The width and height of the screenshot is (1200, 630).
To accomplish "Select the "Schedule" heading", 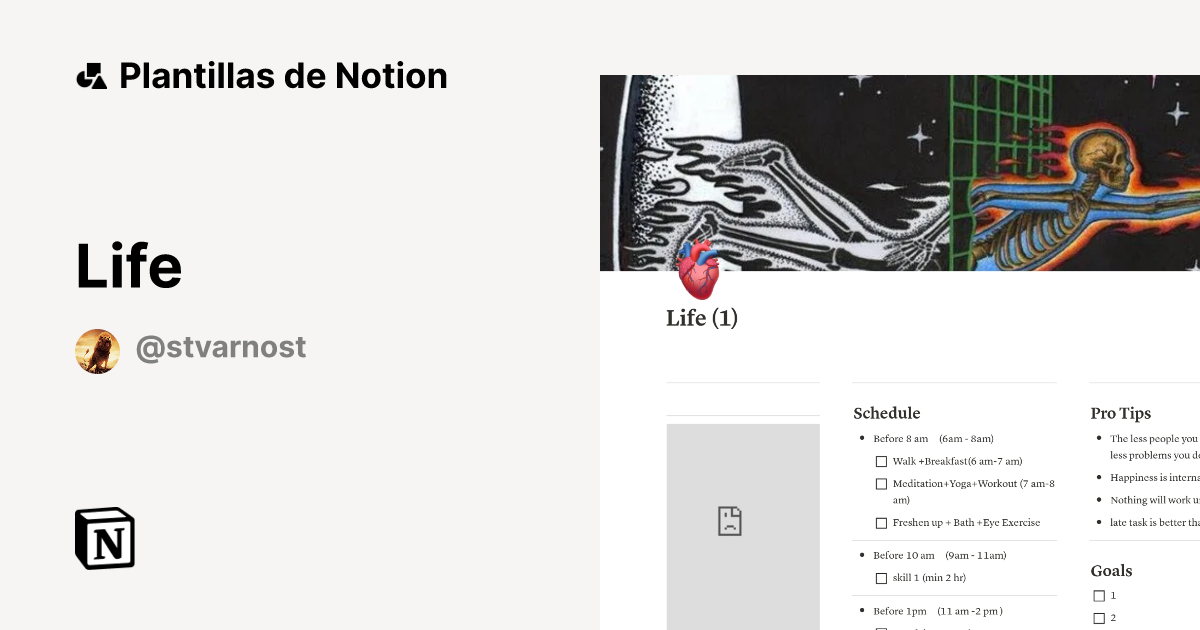I will (x=886, y=413).
